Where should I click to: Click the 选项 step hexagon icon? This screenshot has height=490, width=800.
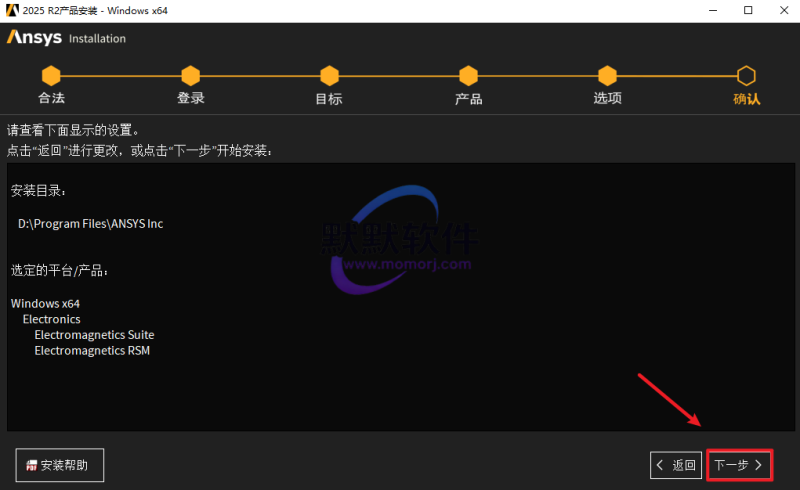607,76
